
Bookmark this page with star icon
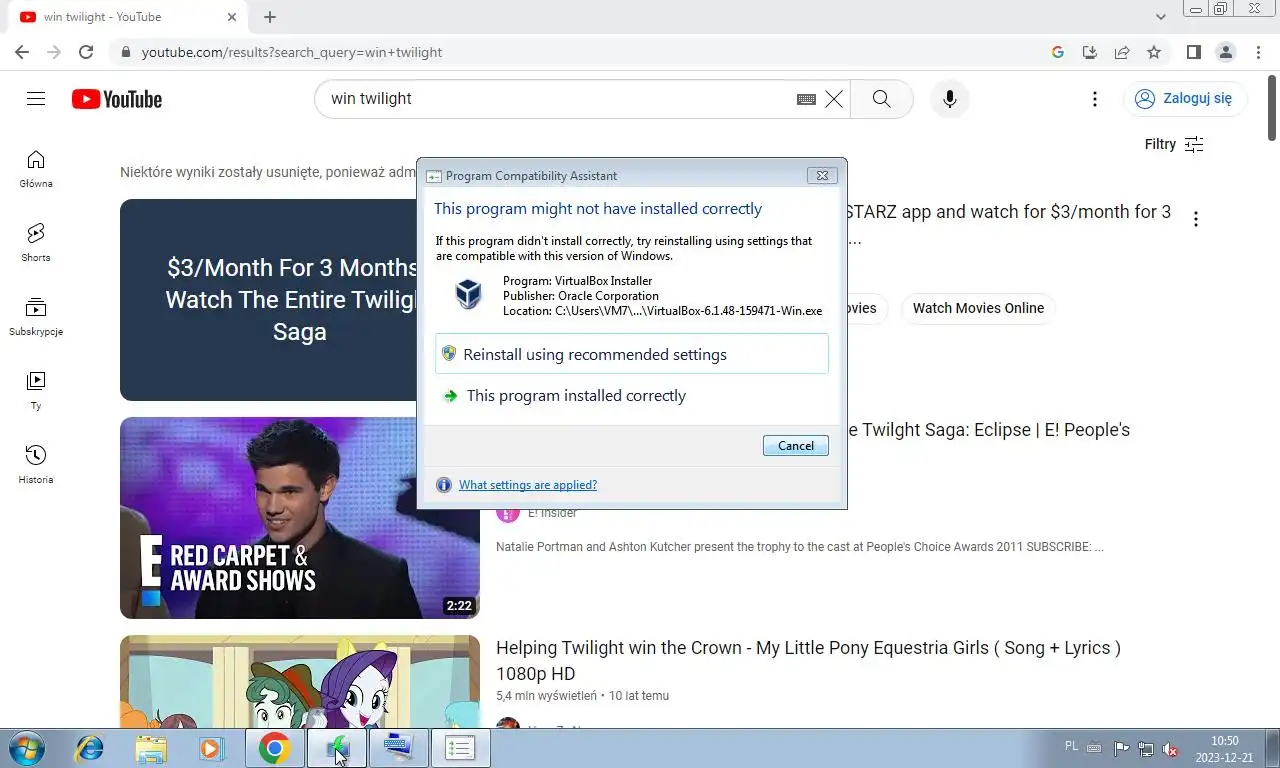pos(1154,52)
